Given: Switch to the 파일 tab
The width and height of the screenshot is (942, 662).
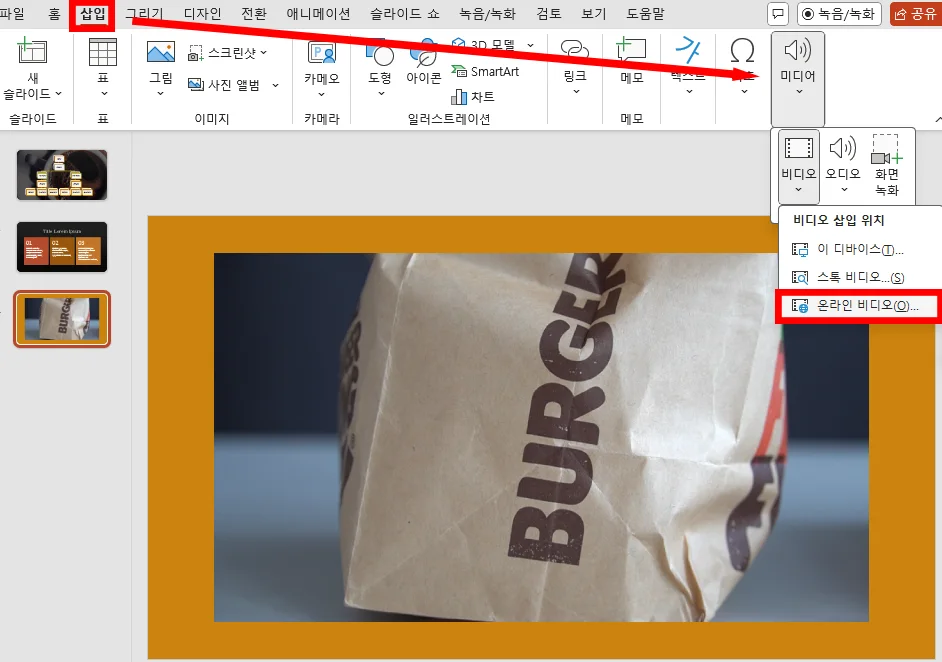Looking at the screenshot, I should pos(12,14).
